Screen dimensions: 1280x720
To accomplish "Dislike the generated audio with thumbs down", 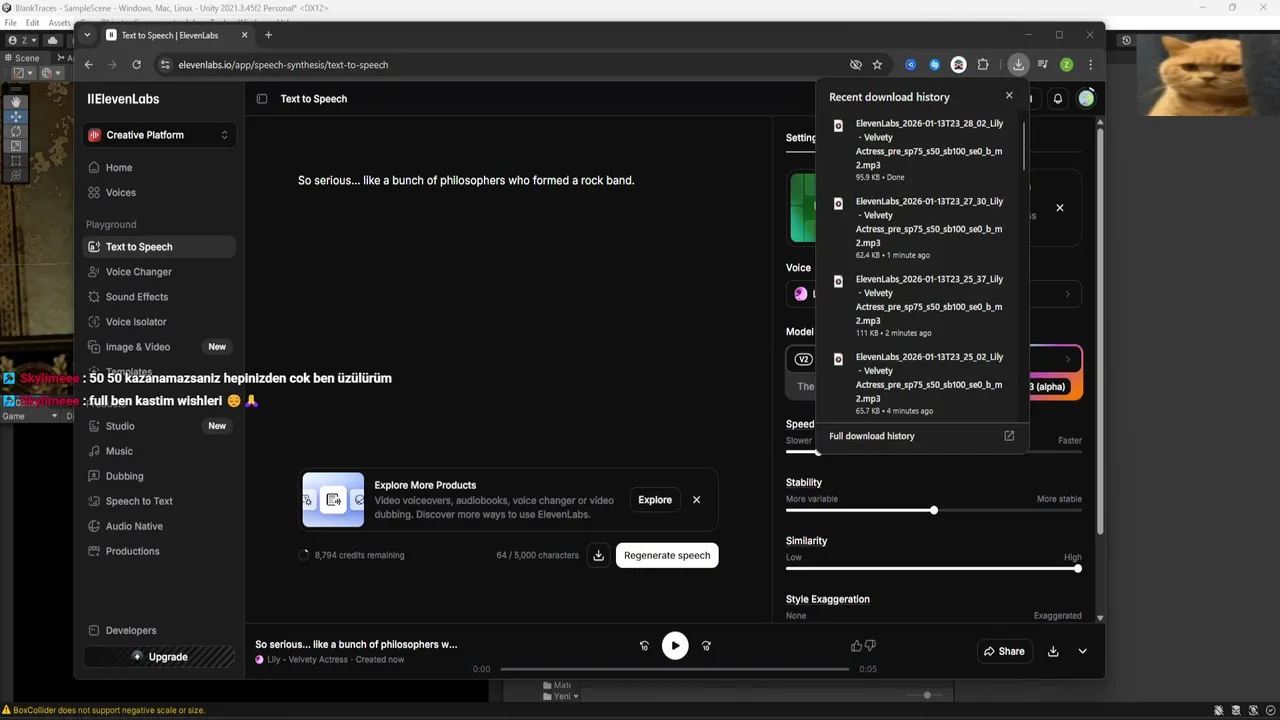I will (870, 646).
